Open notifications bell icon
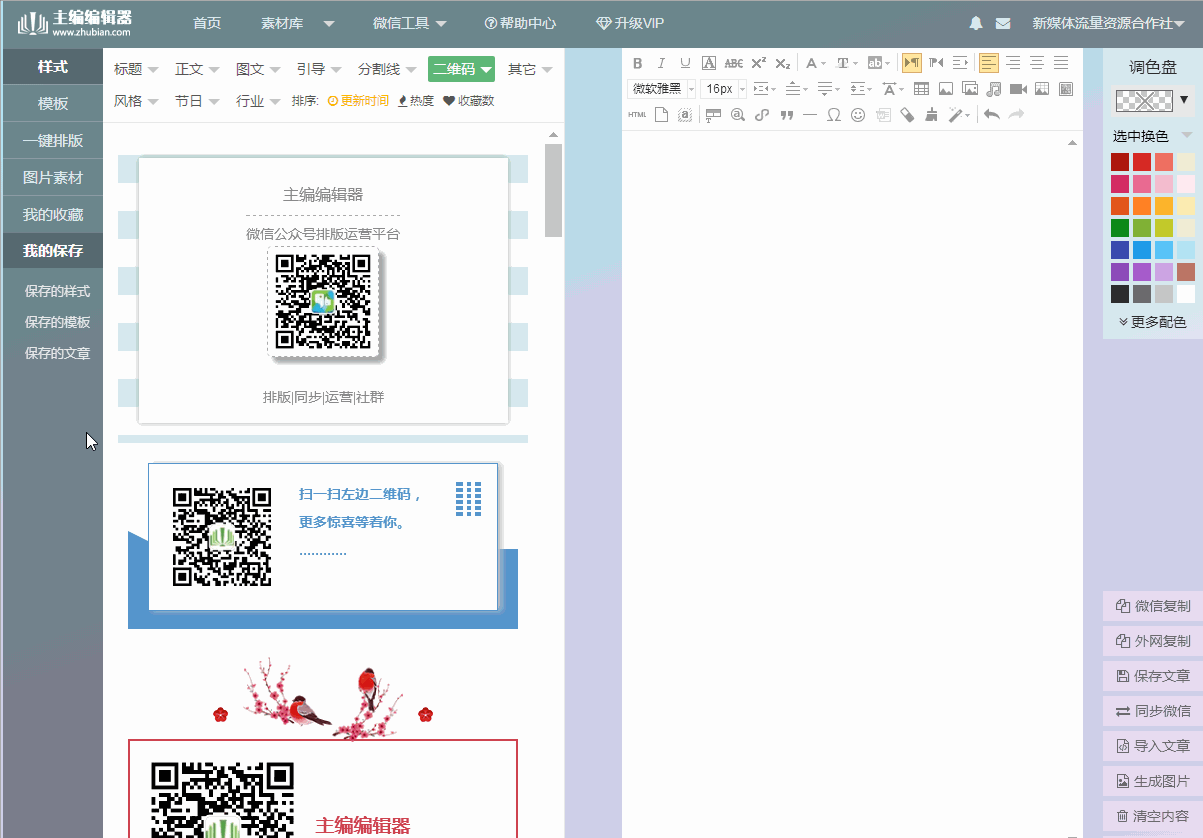The height and width of the screenshot is (838, 1203). point(976,23)
